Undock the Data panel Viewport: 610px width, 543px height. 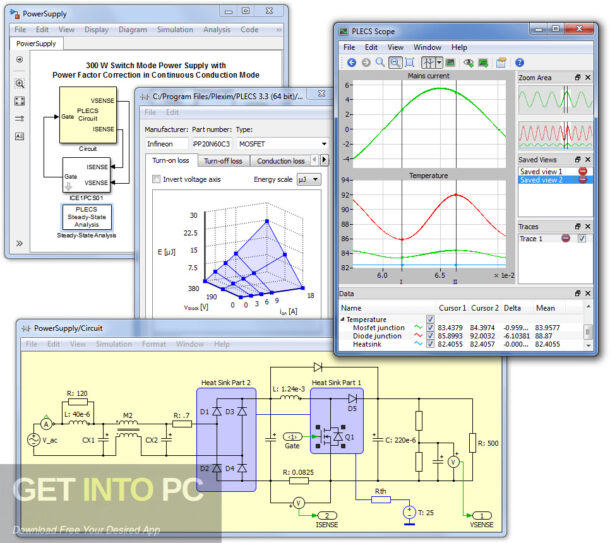(x=578, y=293)
